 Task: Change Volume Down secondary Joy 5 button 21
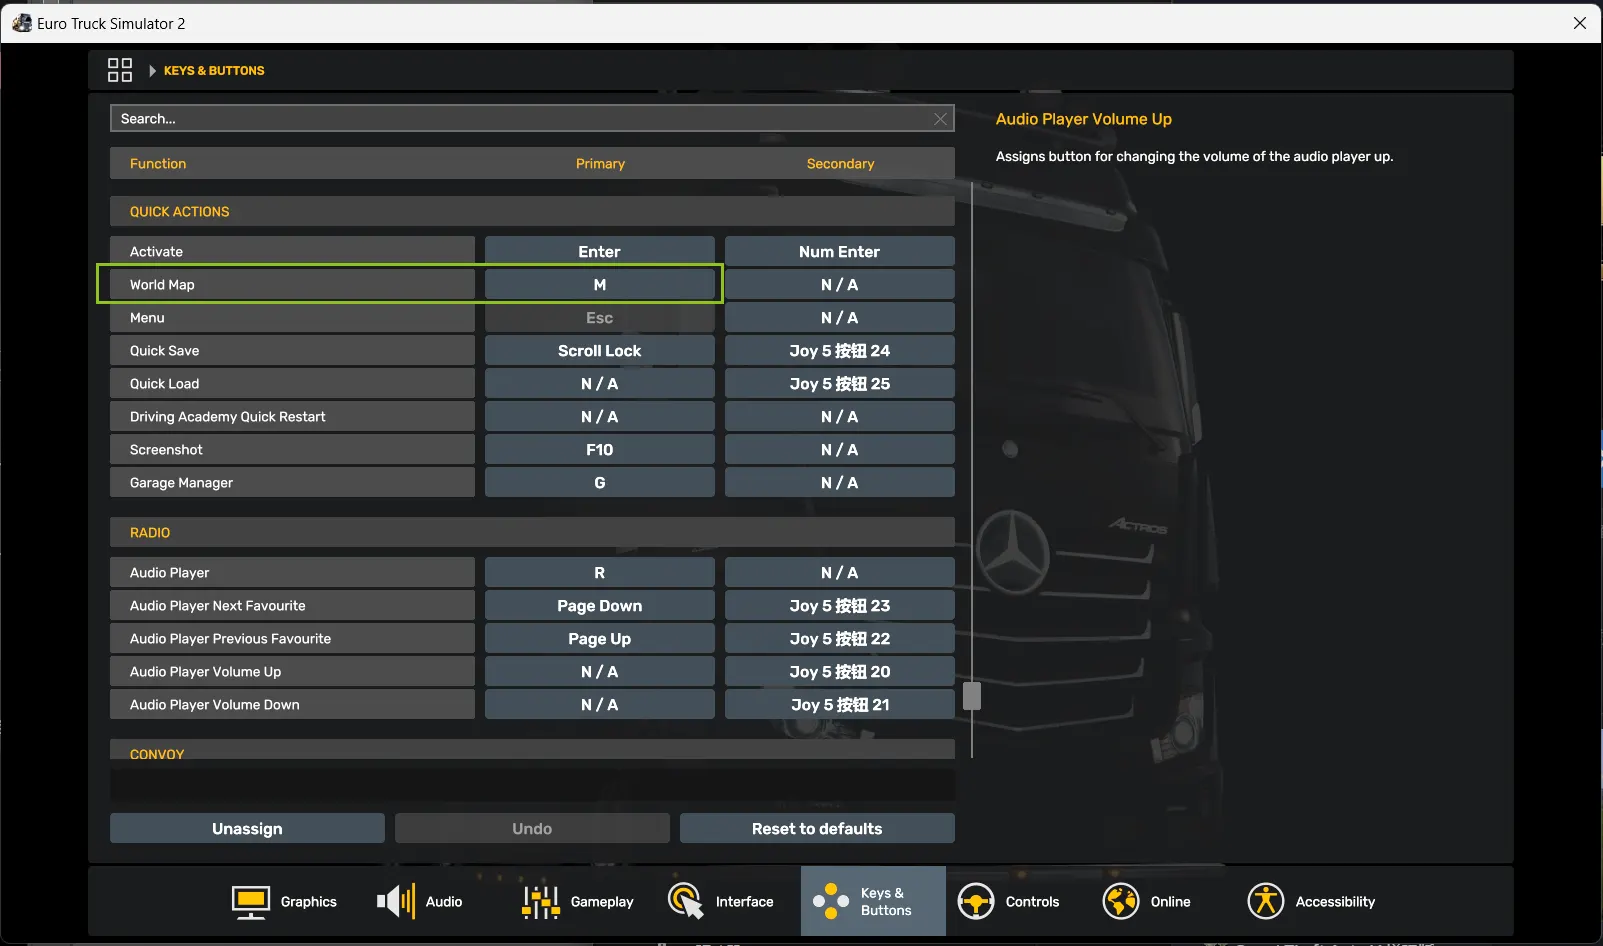840,705
